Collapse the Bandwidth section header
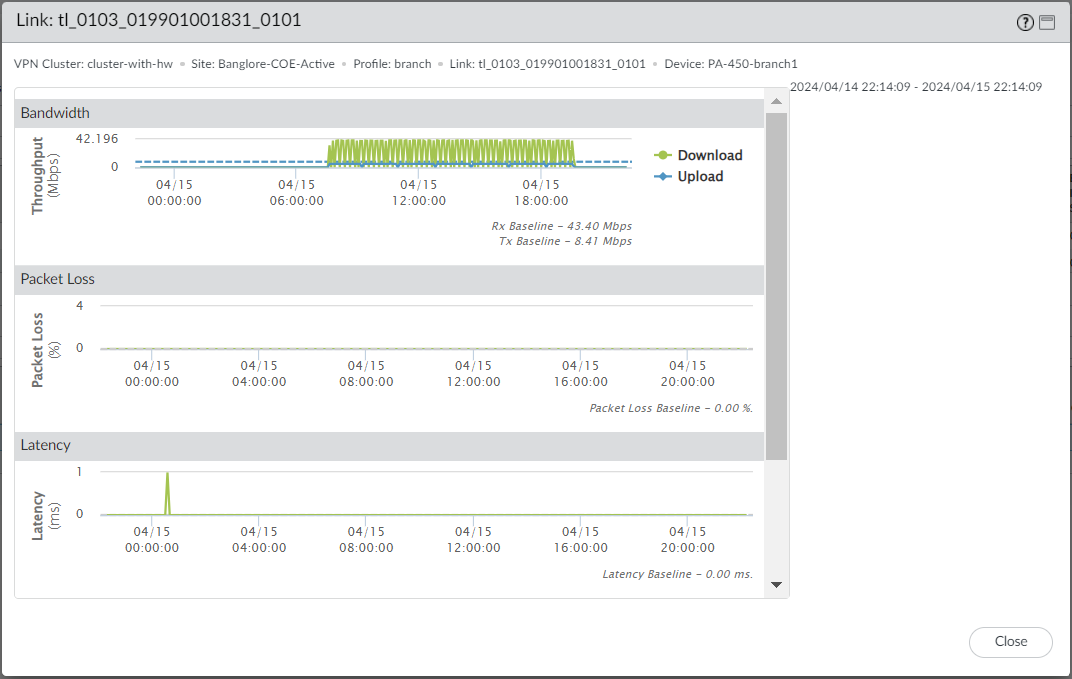The width and height of the screenshot is (1072, 679). pyautogui.click(x=389, y=113)
